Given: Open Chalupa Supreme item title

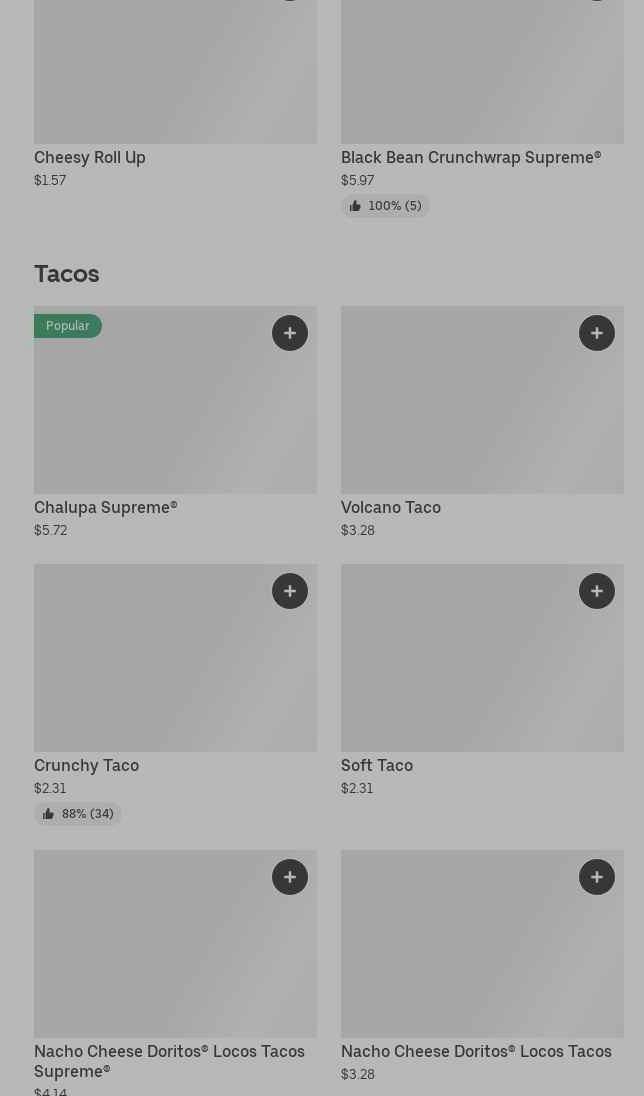Looking at the screenshot, I should [106, 507].
